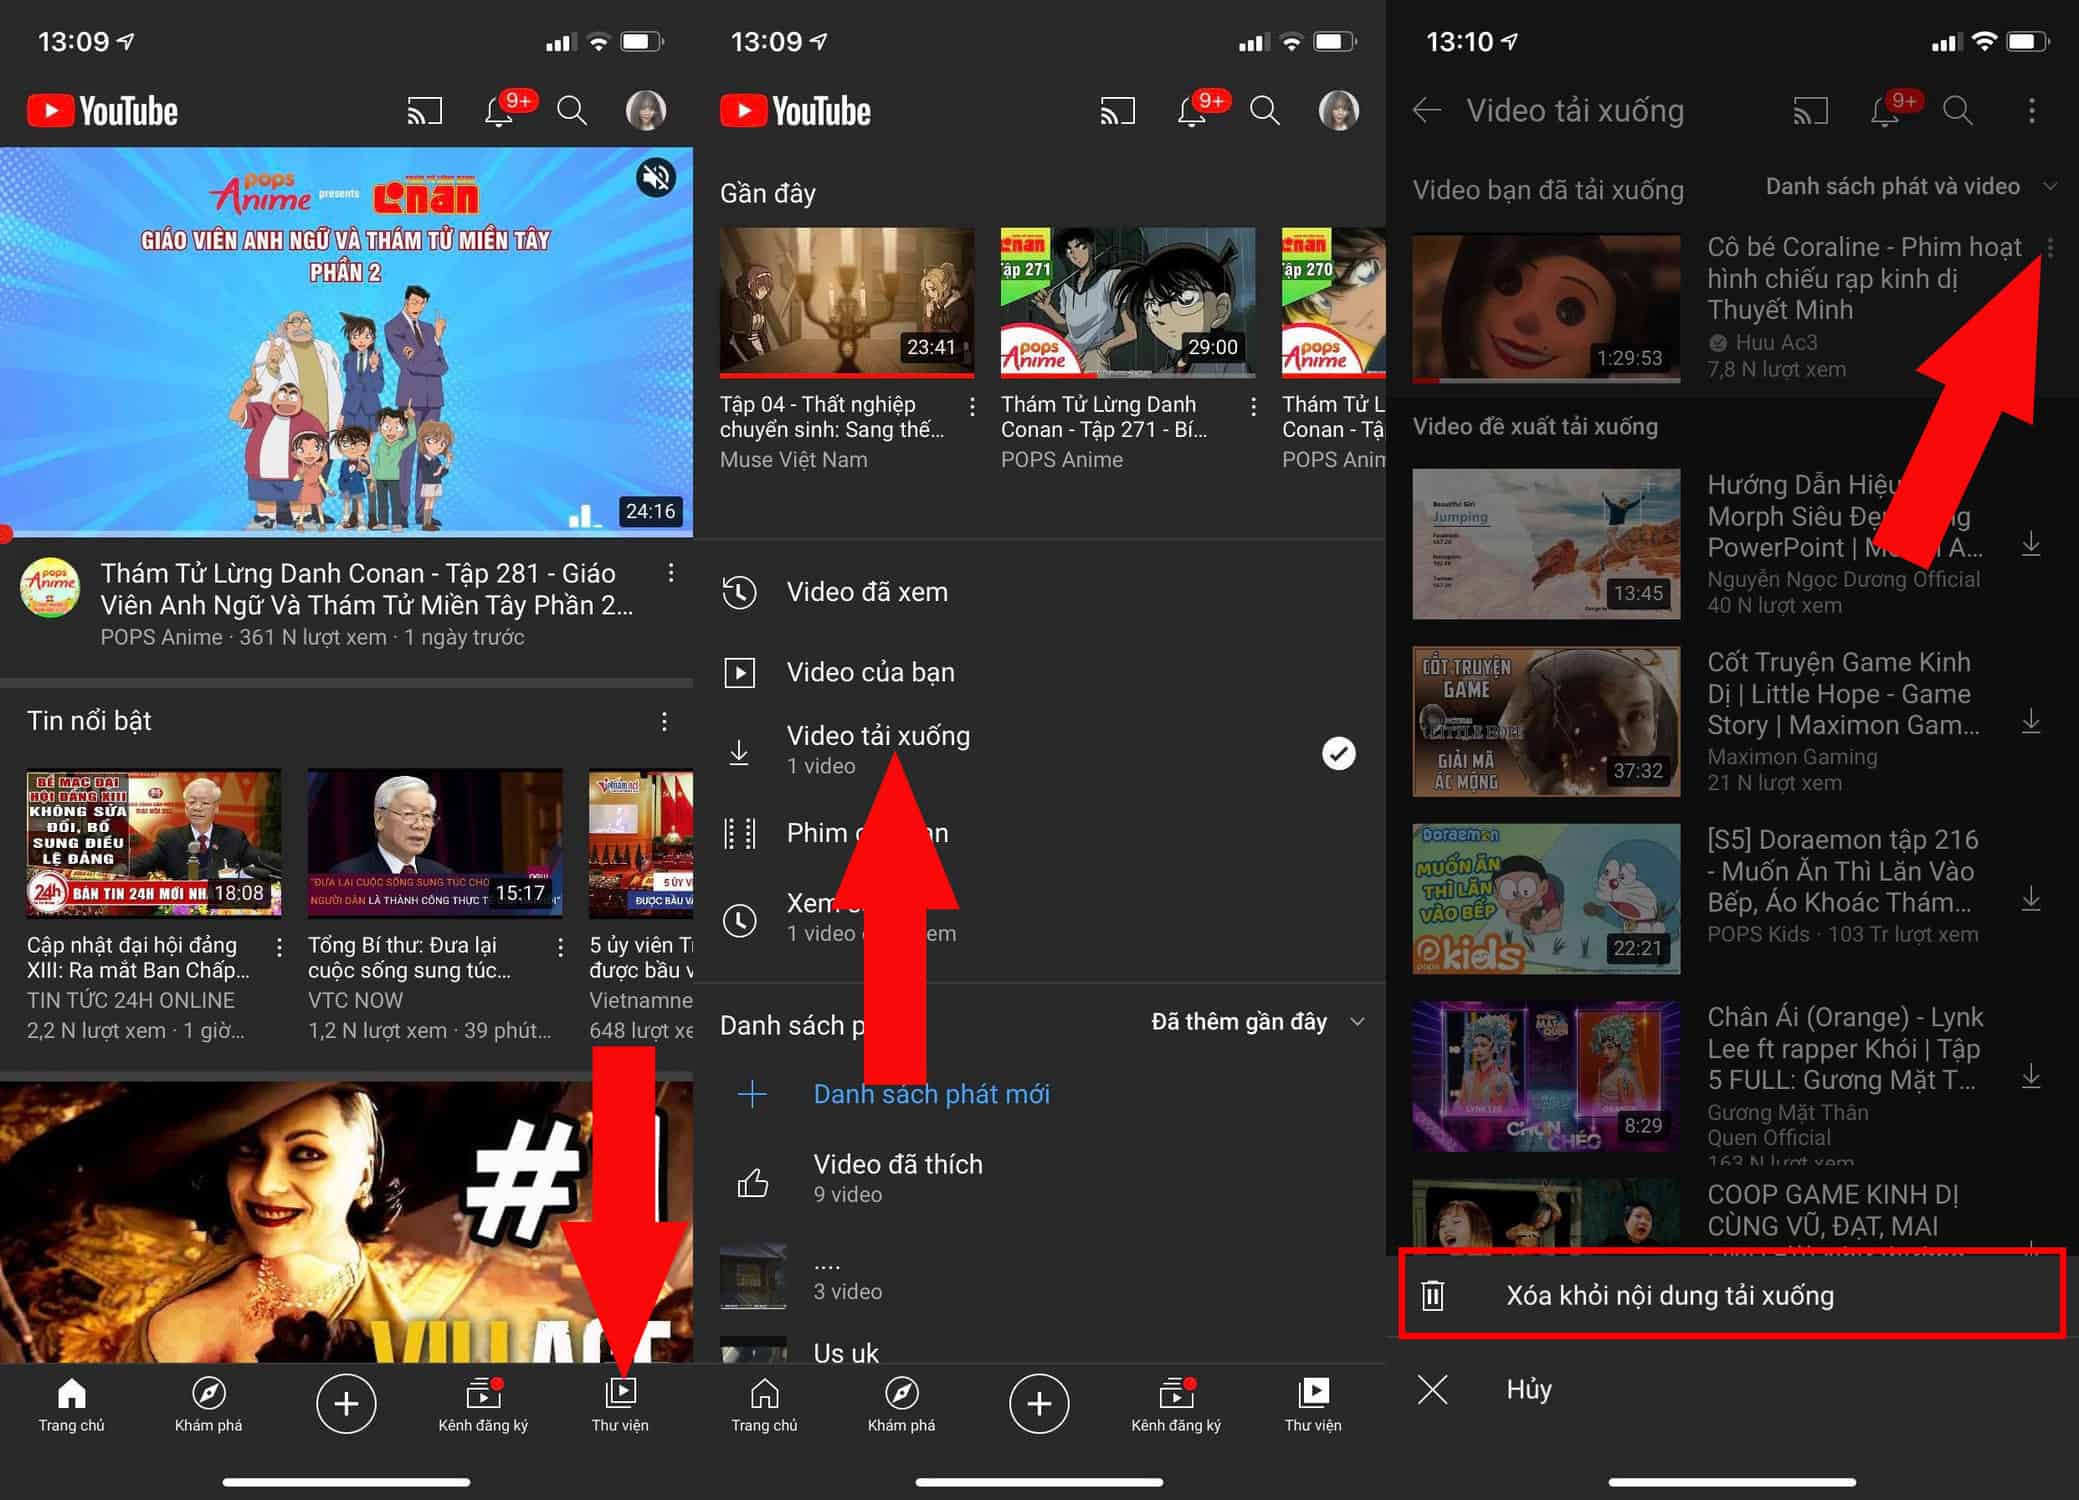Unmute the Conan video via speaker icon
Image resolution: width=2079 pixels, height=1500 pixels.
(x=655, y=176)
